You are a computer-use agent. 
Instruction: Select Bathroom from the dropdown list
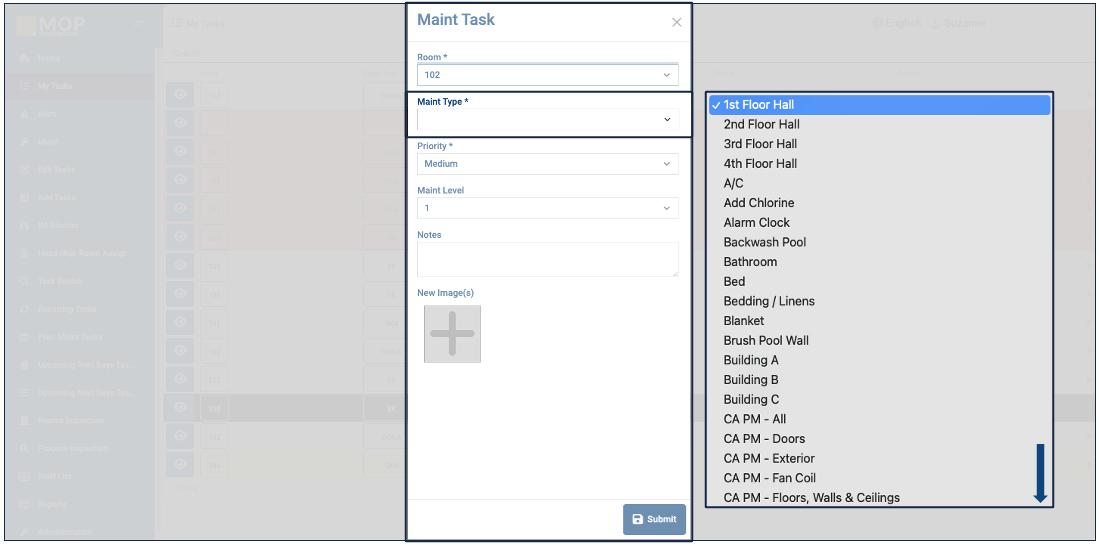pyautogui.click(x=750, y=262)
